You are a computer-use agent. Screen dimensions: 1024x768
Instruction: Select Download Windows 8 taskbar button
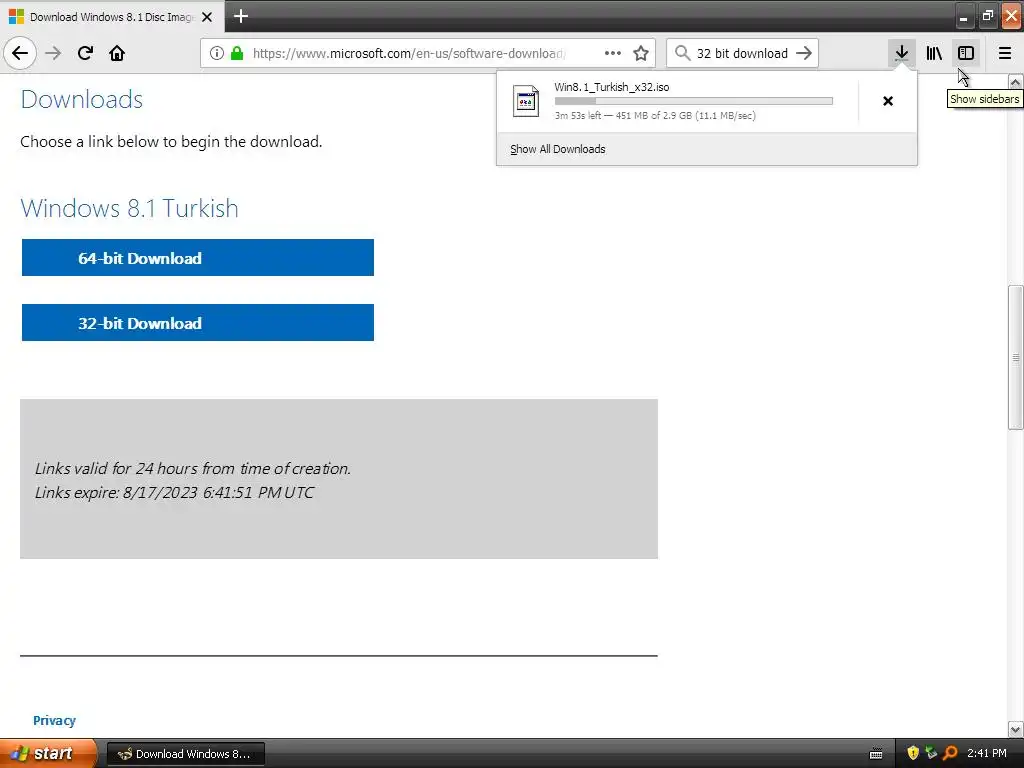tap(185, 754)
